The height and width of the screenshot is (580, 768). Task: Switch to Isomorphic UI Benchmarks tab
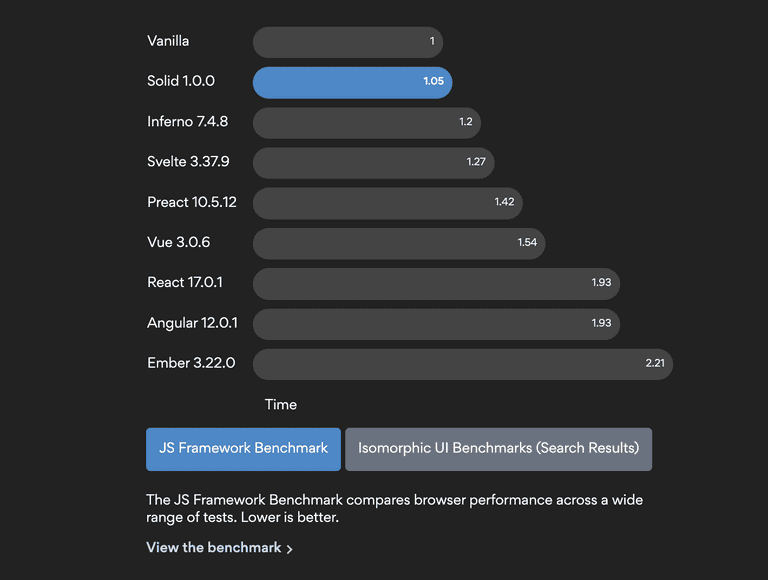pyautogui.click(x=498, y=449)
